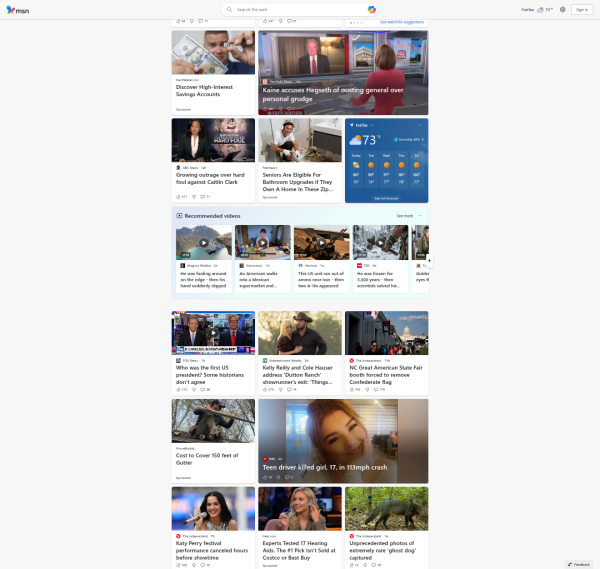
Task: Open See watchlist suggestions link
Action: coord(402,22)
